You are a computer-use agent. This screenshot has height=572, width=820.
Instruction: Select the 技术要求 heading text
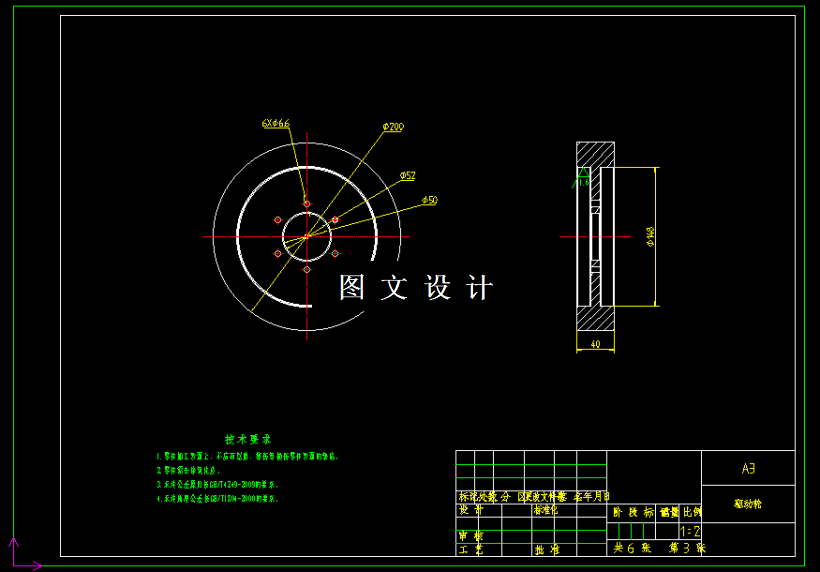[248, 439]
